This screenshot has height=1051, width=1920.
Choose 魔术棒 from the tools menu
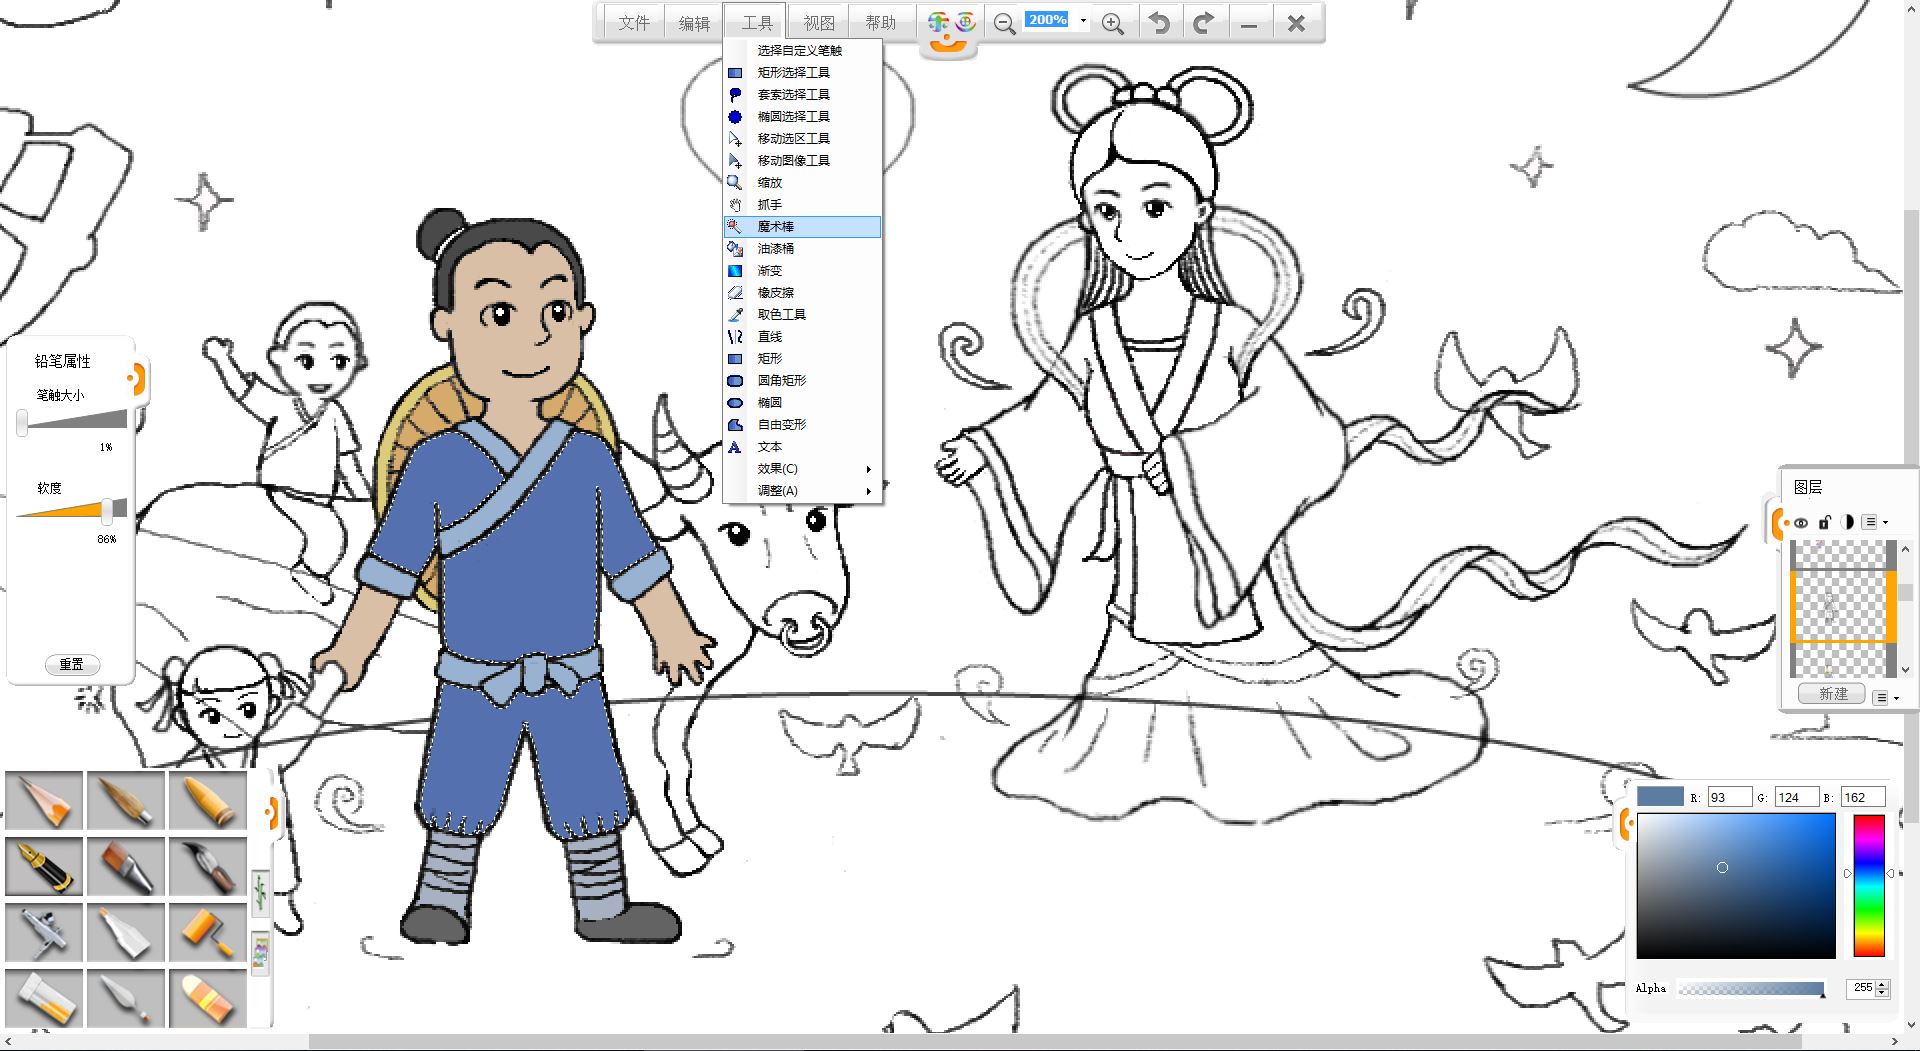coord(802,227)
